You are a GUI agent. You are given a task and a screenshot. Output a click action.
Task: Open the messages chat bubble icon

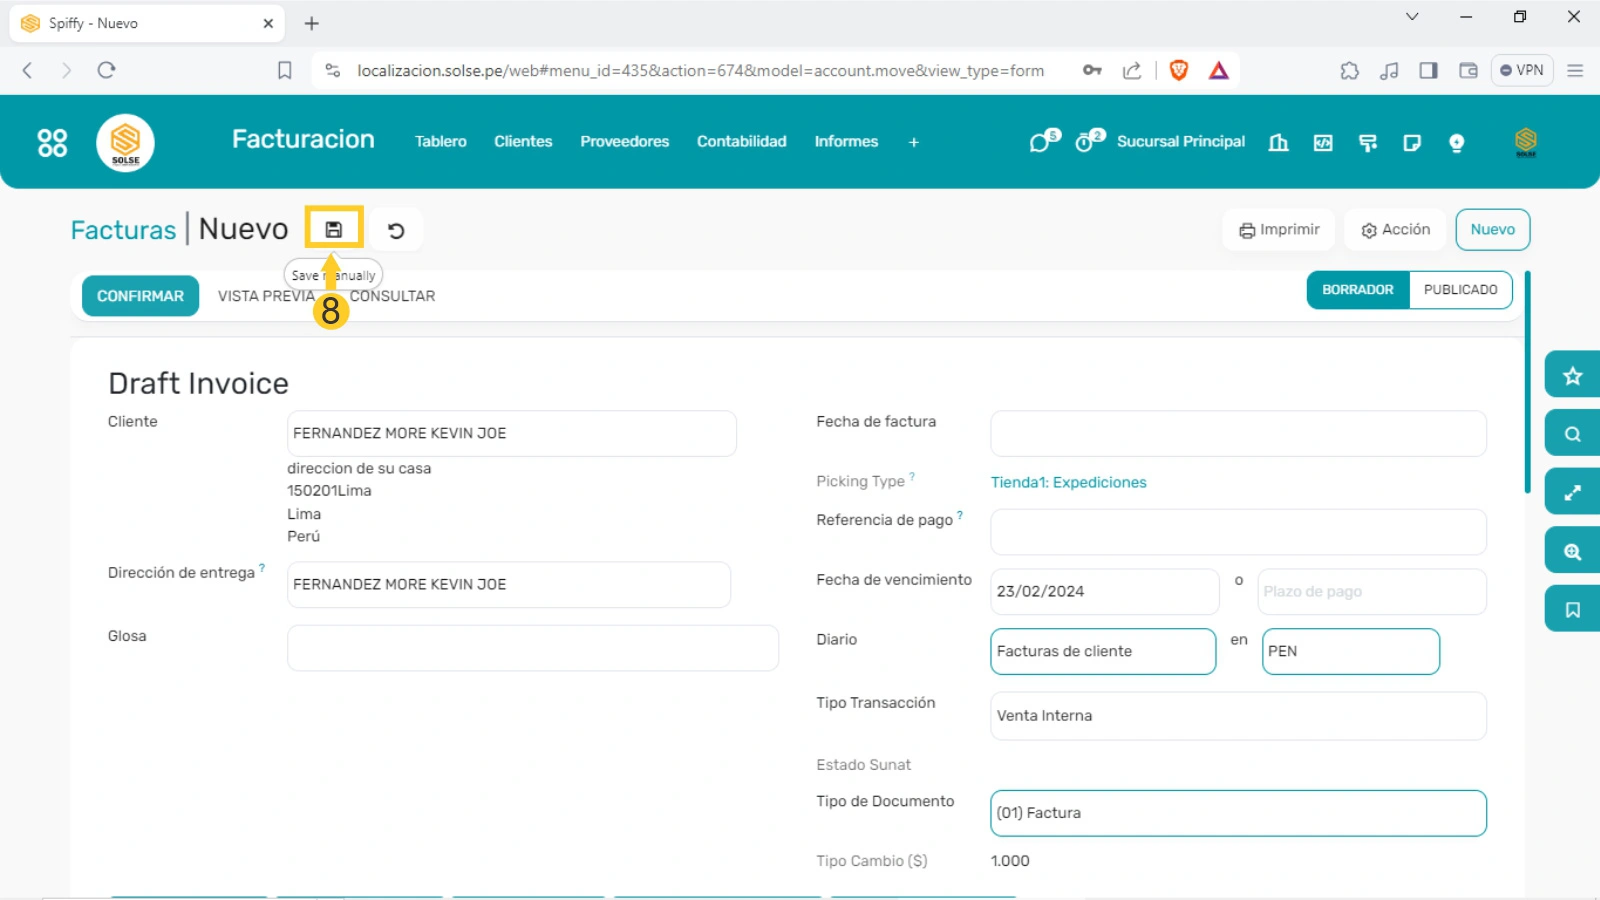[x=1041, y=142]
